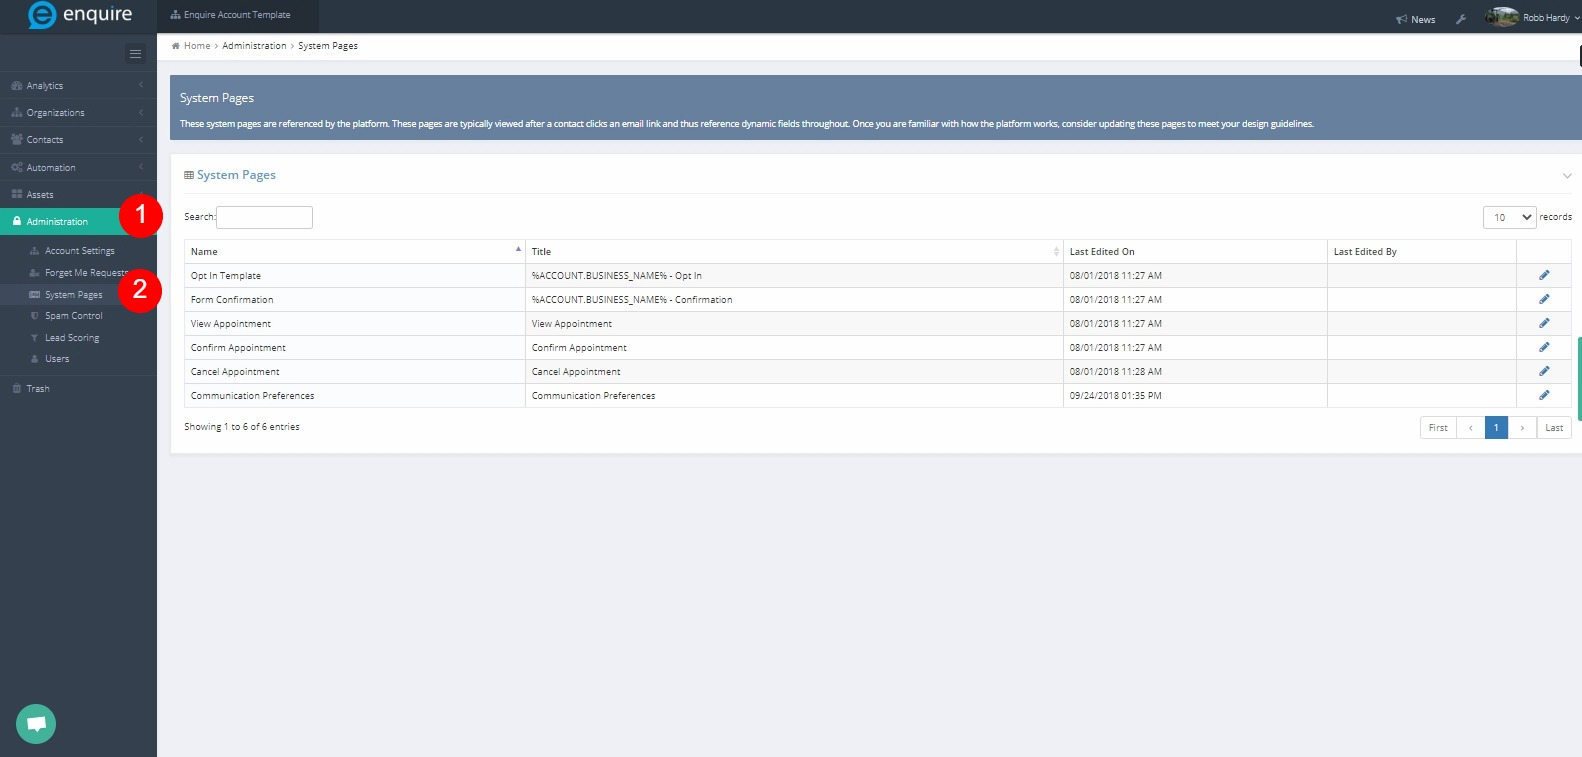
Task: Open the Users menu item
Action: pyautogui.click(x=57, y=359)
